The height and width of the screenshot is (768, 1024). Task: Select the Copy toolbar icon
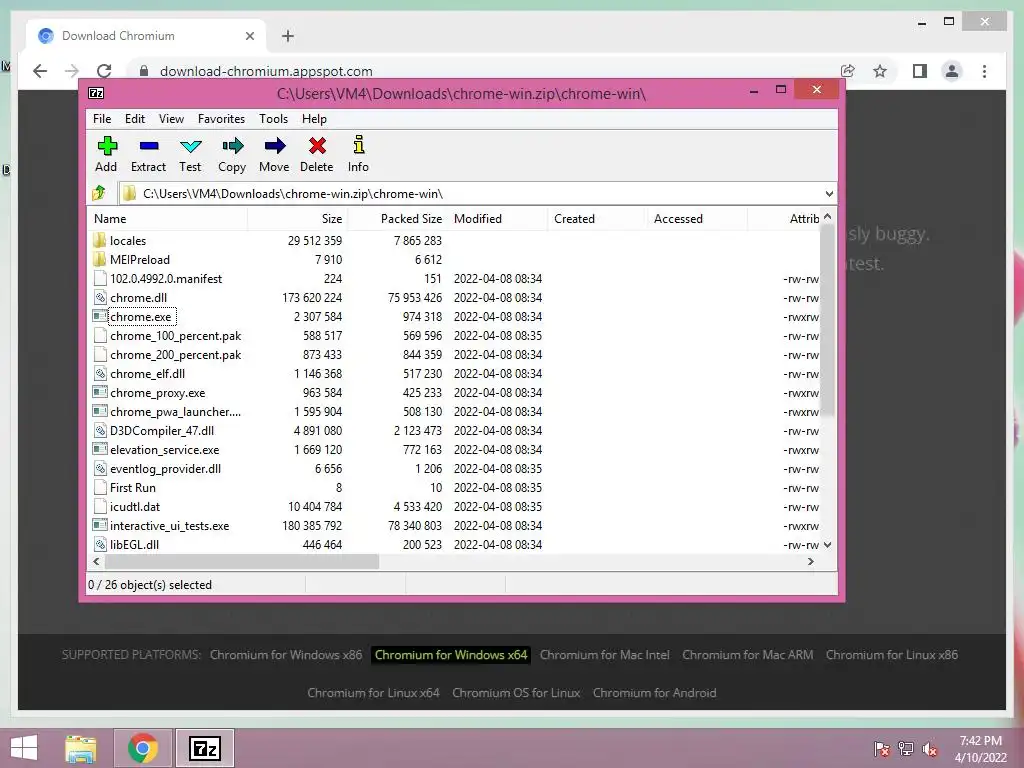[x=232, y=146]
